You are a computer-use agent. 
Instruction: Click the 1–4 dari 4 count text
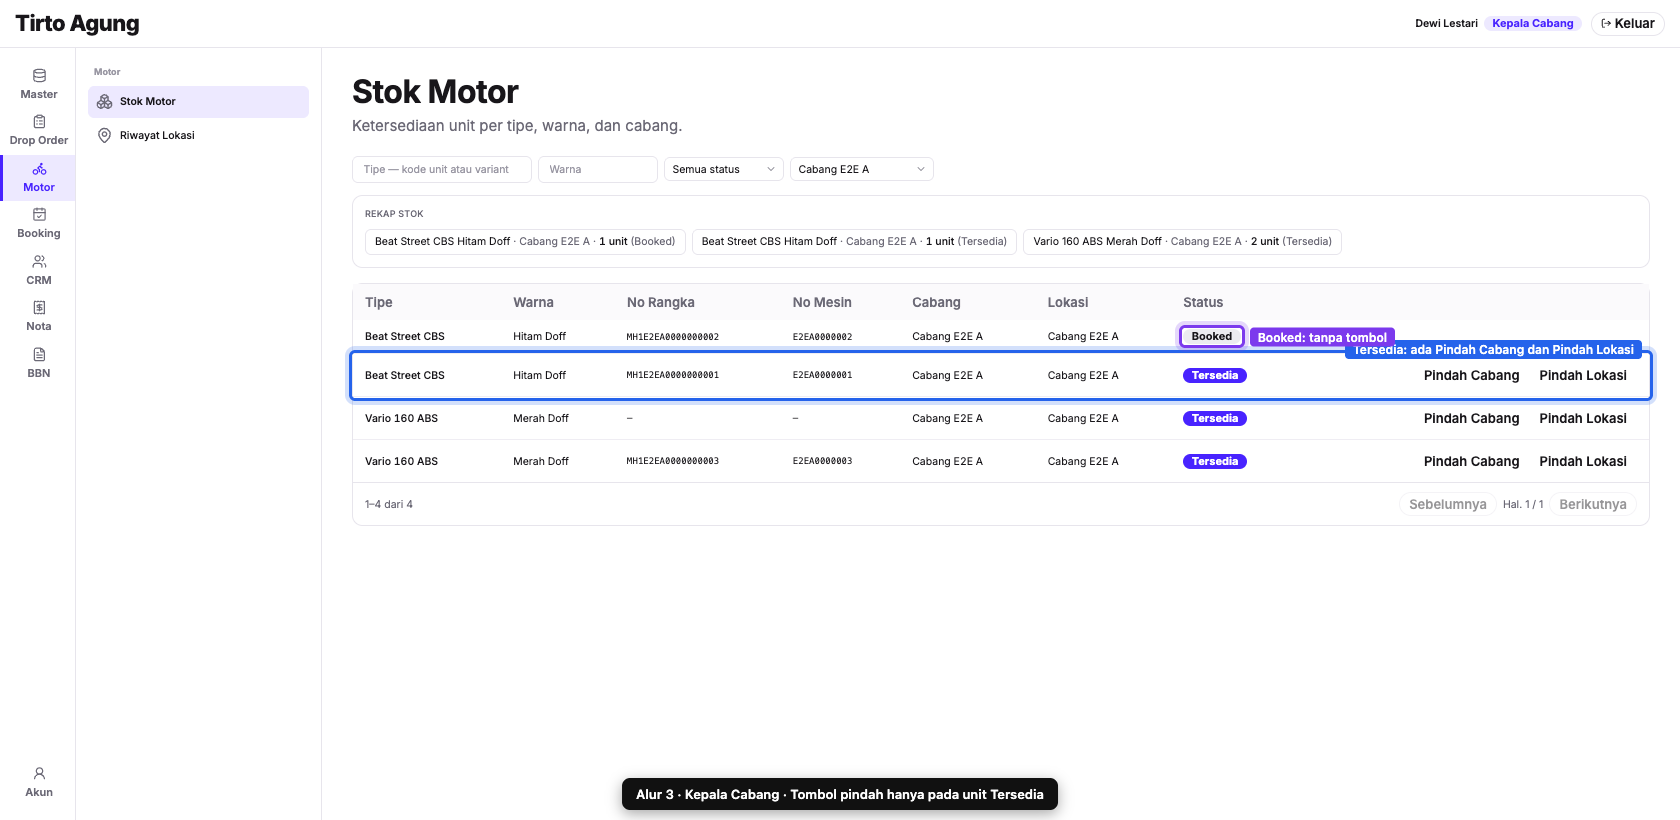[389, 504]
